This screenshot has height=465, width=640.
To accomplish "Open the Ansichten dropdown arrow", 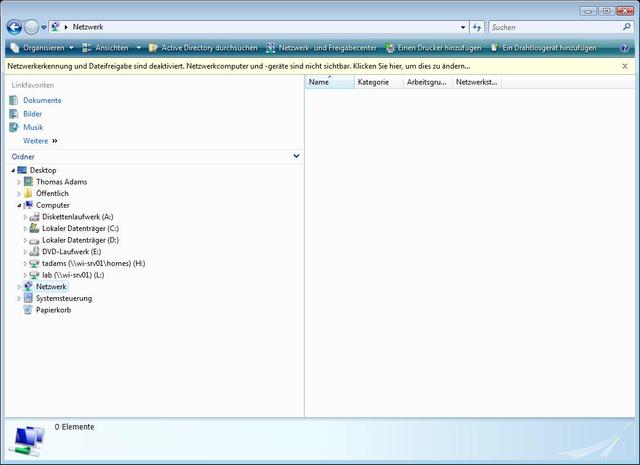I will (138, 48).
